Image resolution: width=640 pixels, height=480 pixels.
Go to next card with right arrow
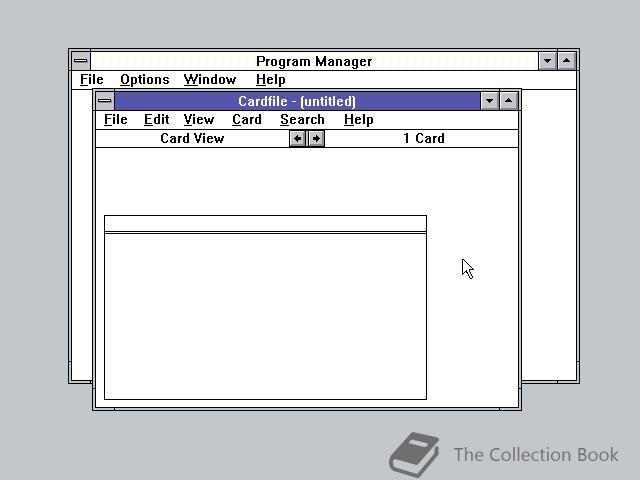tap(316, 139)
